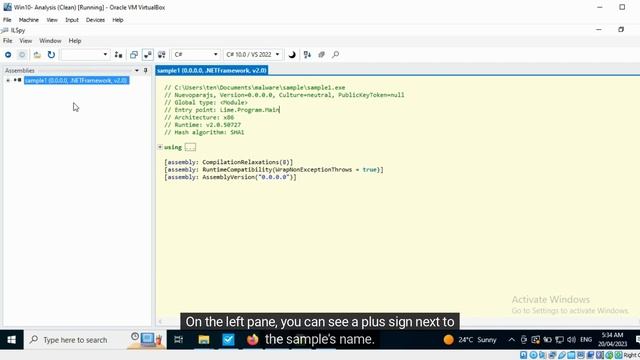Click the sample1.exe path comment line
Image resolution: width=640 pixels, height=360 pixels.
[255, 87]
